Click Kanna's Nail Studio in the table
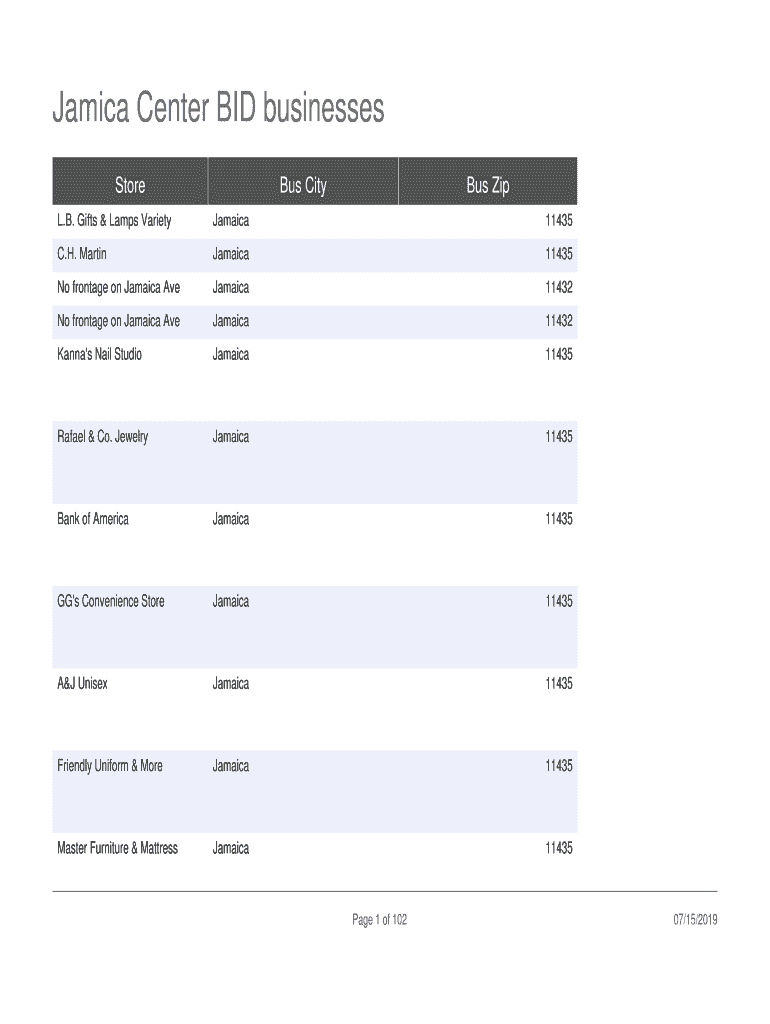Viewport: 770px width, 1024px height. pyautogui.click(x=100, y=354)
